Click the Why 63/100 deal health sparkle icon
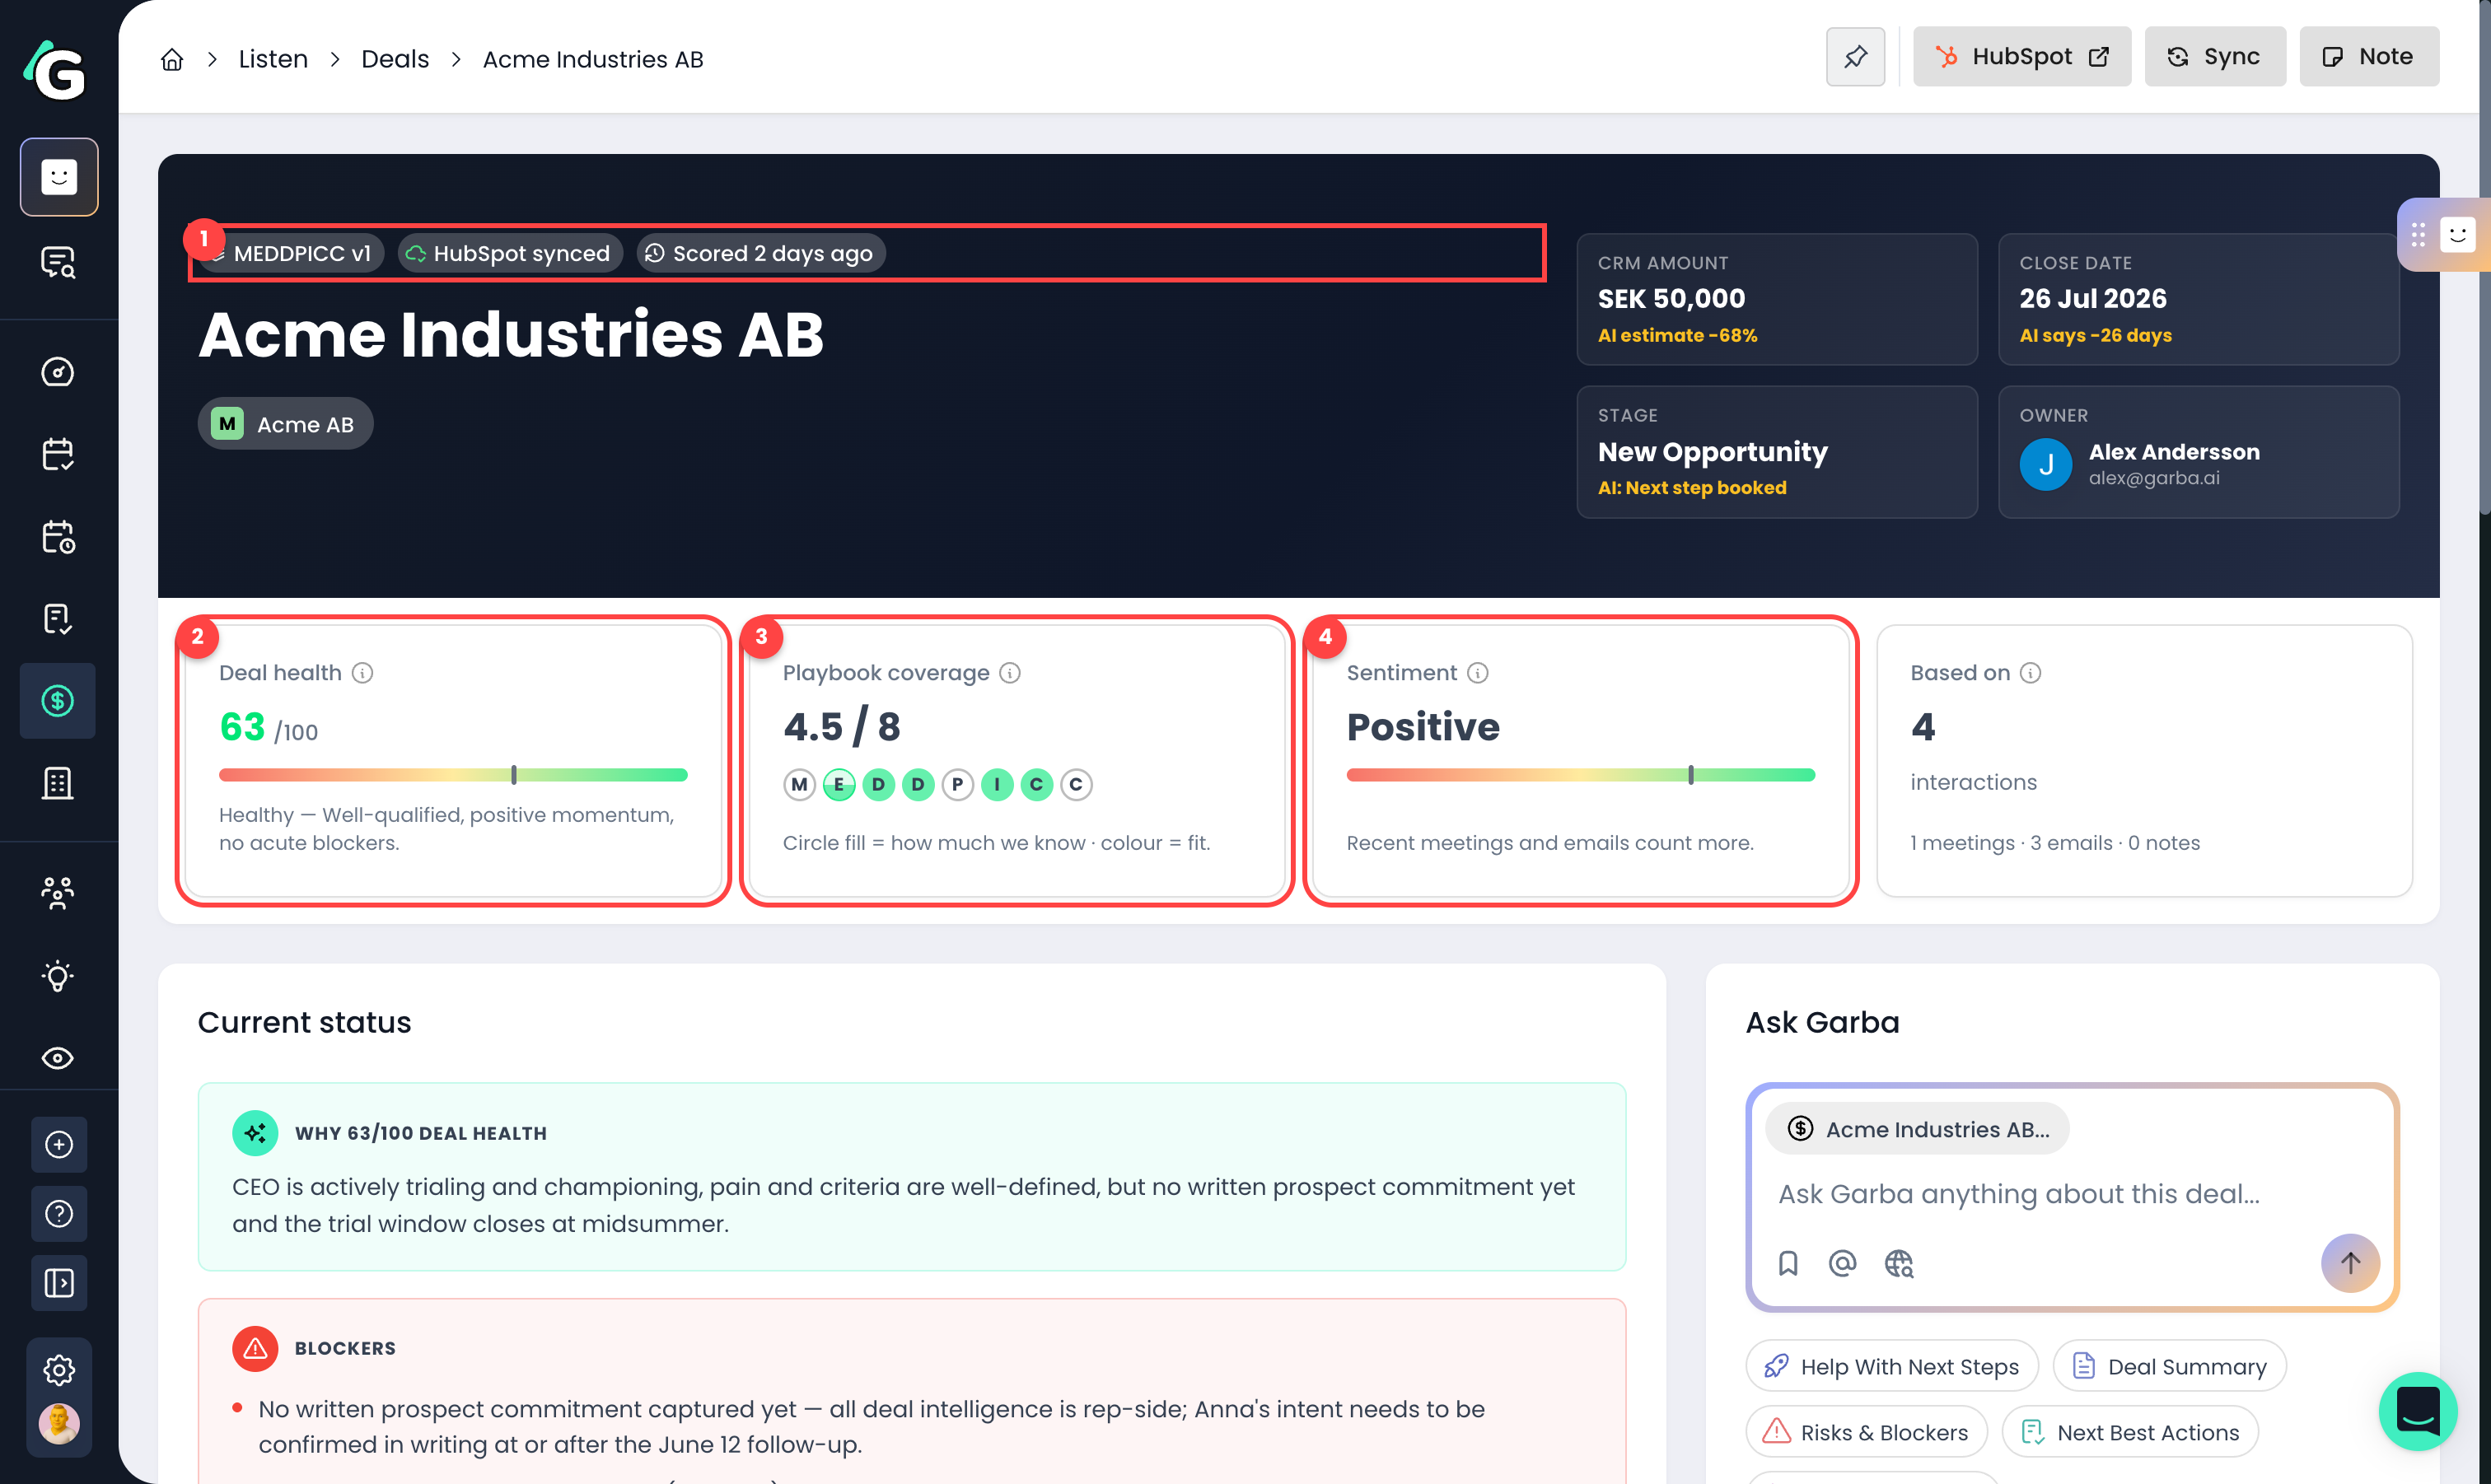The height and width of the screenshot is (1484, 2491). [x=255, y=1133]
